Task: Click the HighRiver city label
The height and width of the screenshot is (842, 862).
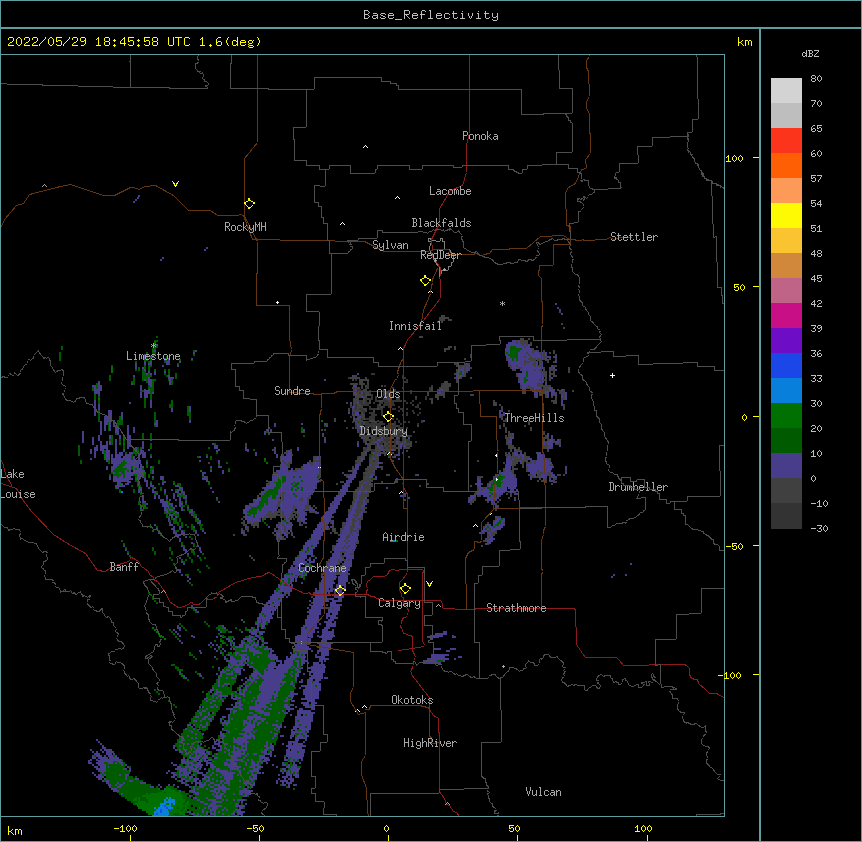Action: pos(430,743)
